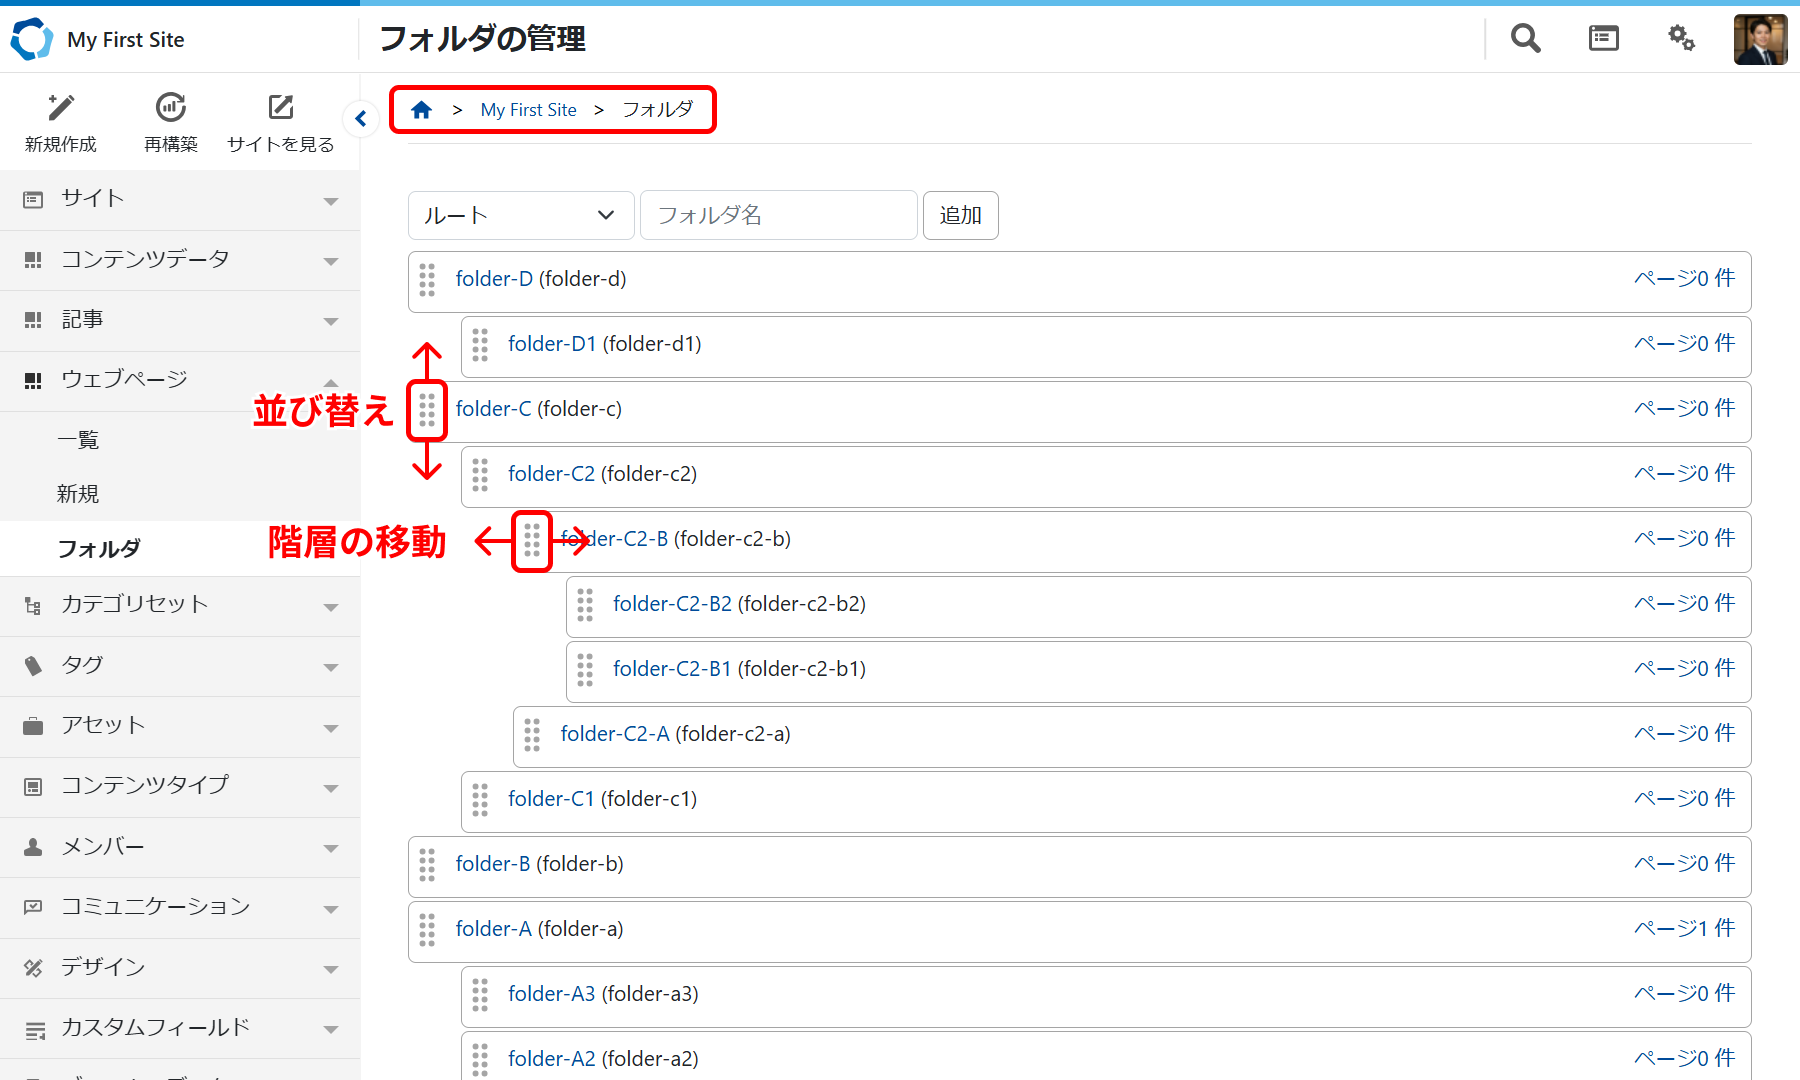Collapse the sidebar with chevron button
Image resolution: width=1800 pixels, height=1080 pixels.
(x=361, y=119)
